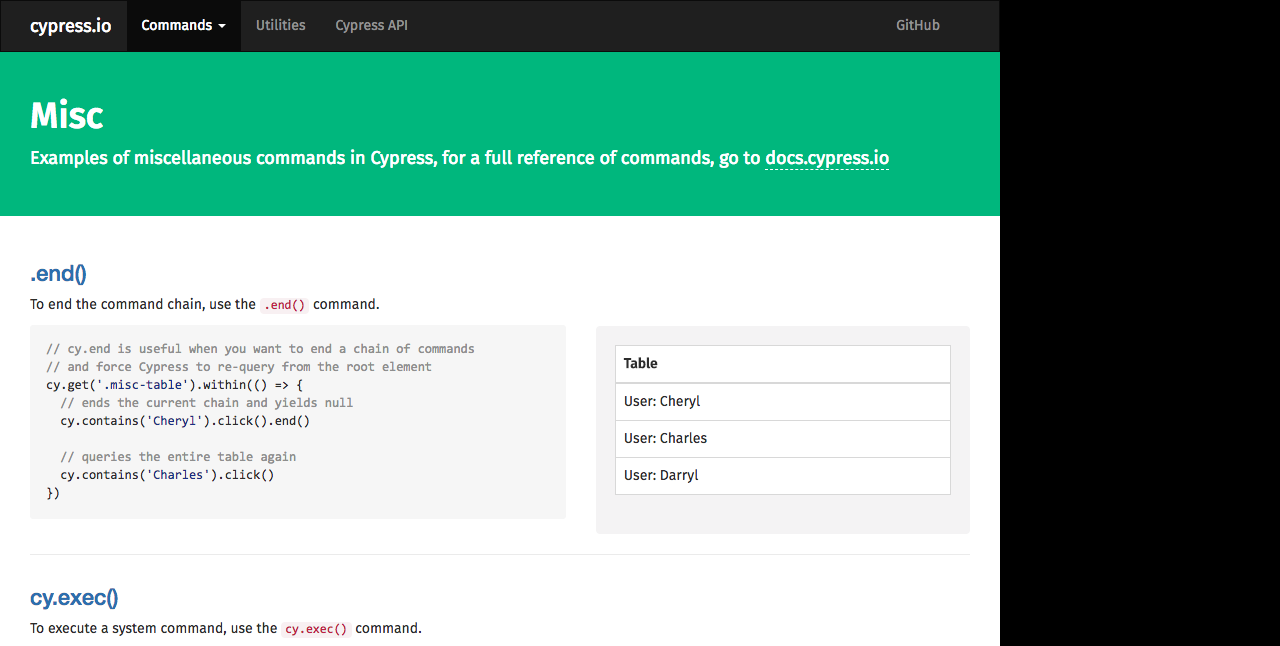Click the 'Misc' page title
This screenshot has height=646, width=1280.
click(x=67, y=116)
